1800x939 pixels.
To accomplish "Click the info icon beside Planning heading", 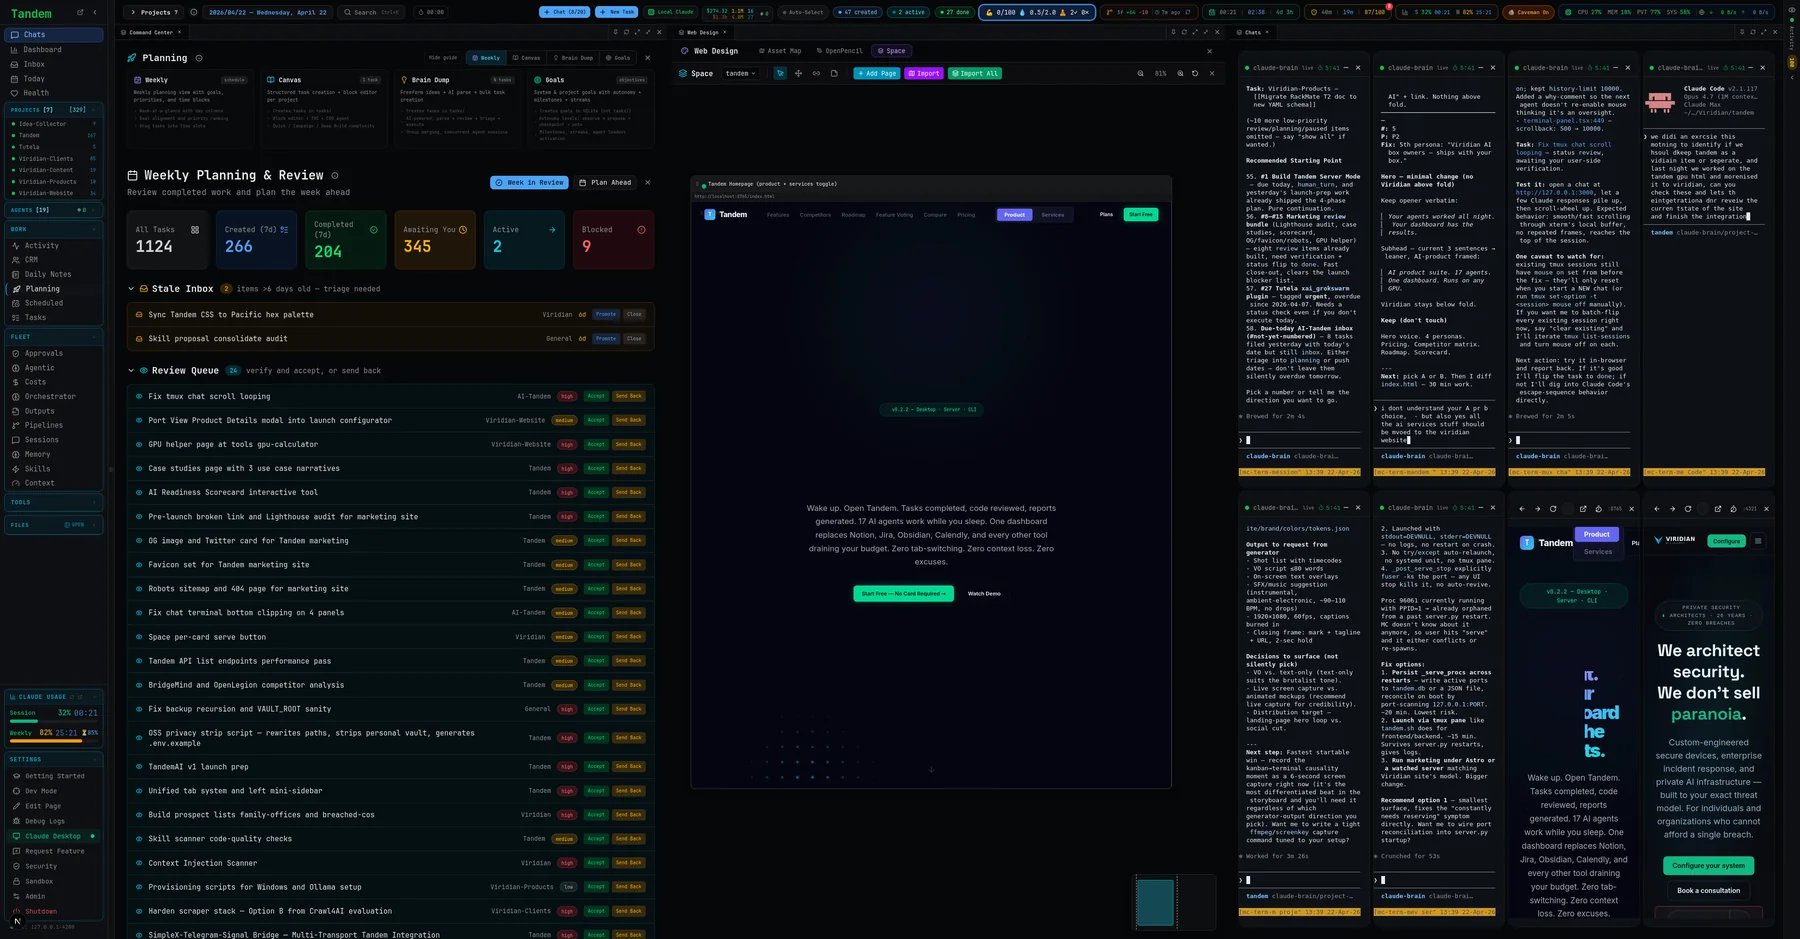I will 199,58.
